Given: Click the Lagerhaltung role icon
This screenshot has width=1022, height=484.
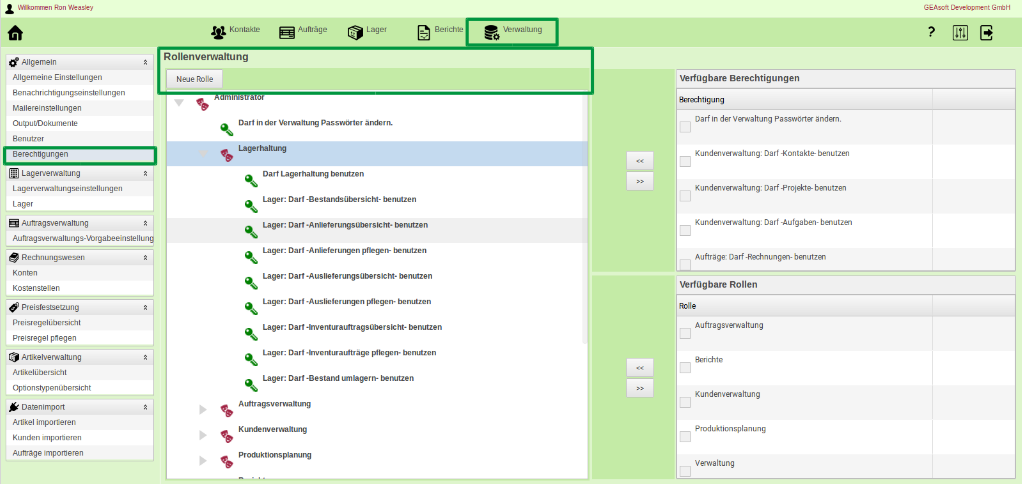Looking at the screenshot, I should [226, 153].
